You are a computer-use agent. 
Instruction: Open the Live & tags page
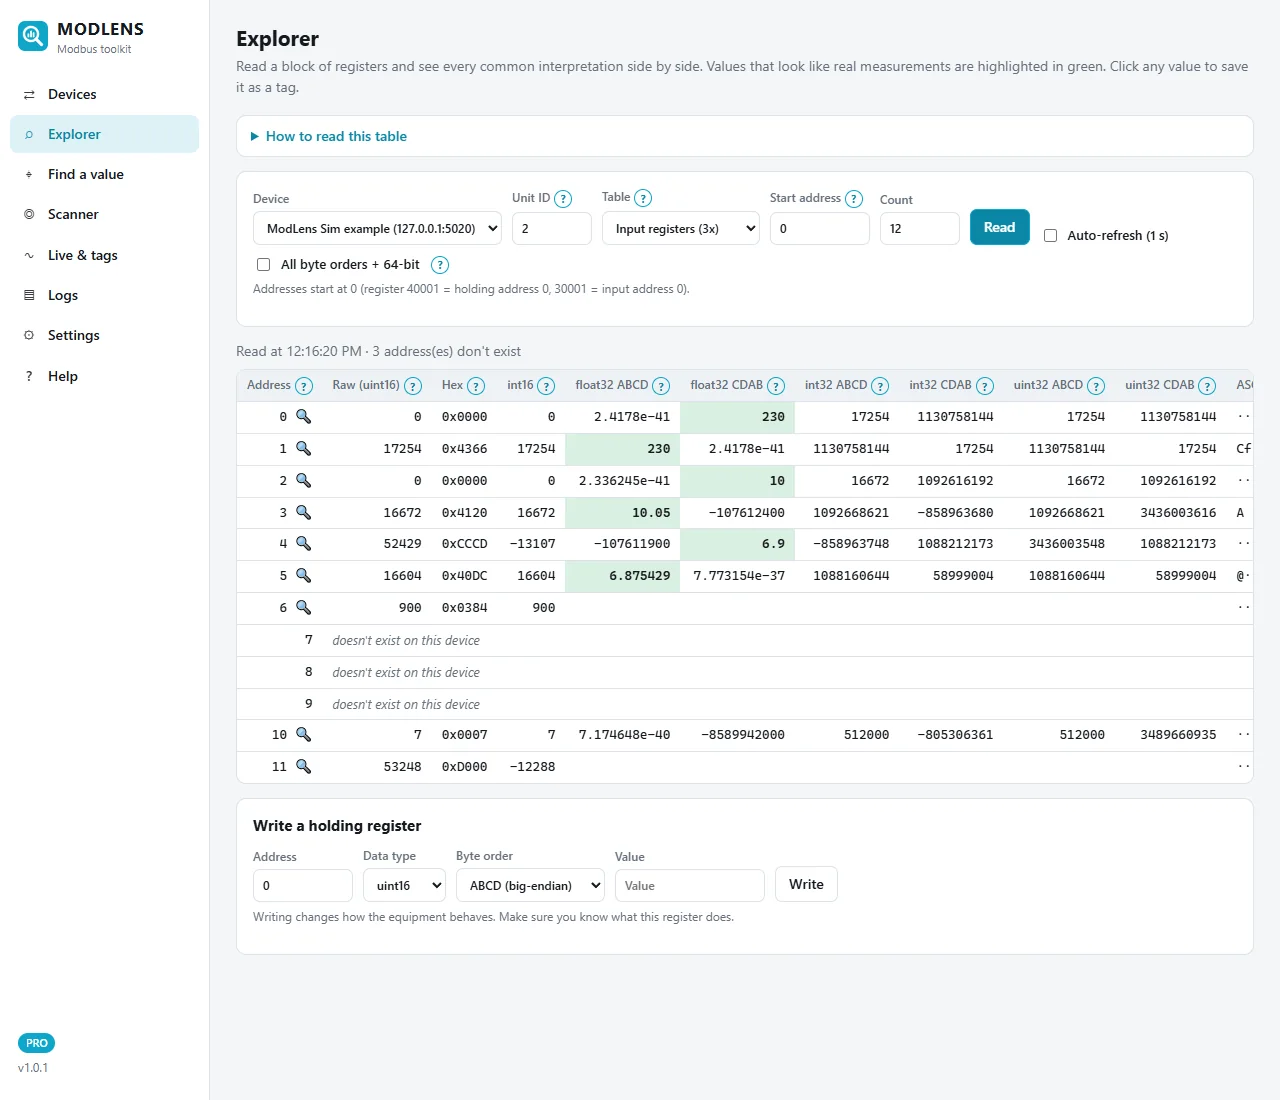(x=104, y=255)
